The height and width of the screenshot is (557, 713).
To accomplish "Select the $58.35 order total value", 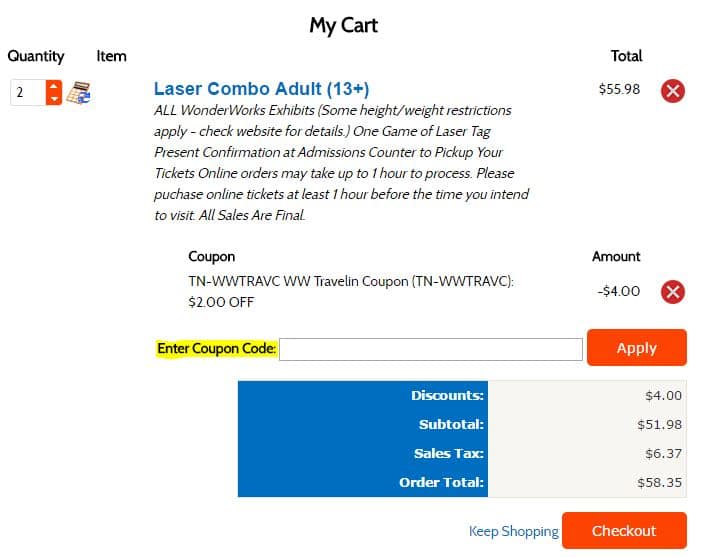I will coord(659,482).
